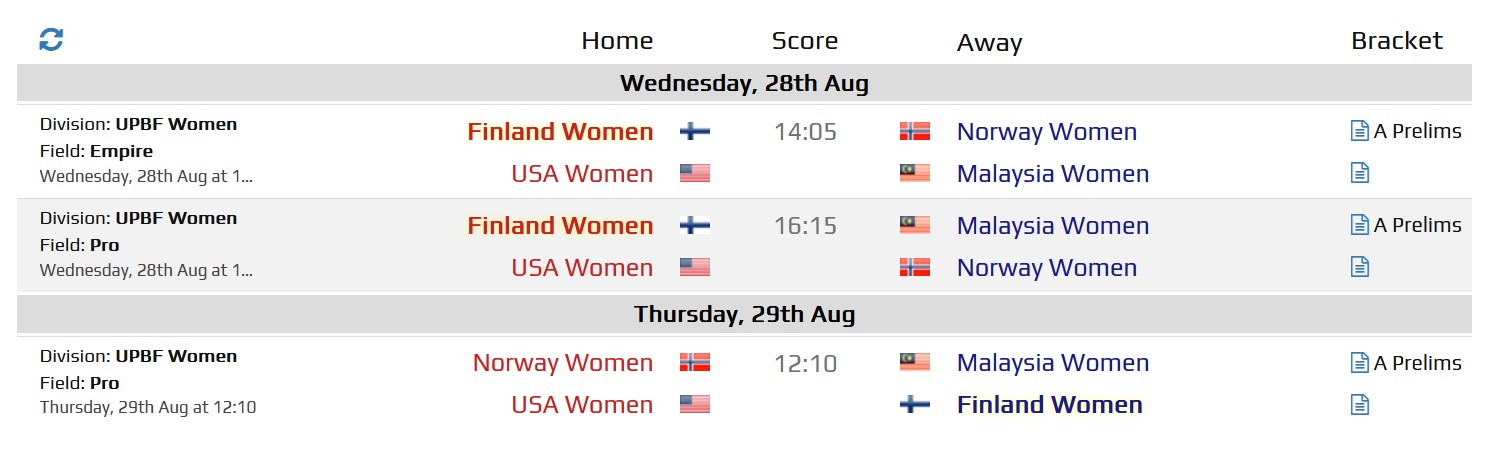Click the Score column header
1489x457 pixels.
pos(805,40)
